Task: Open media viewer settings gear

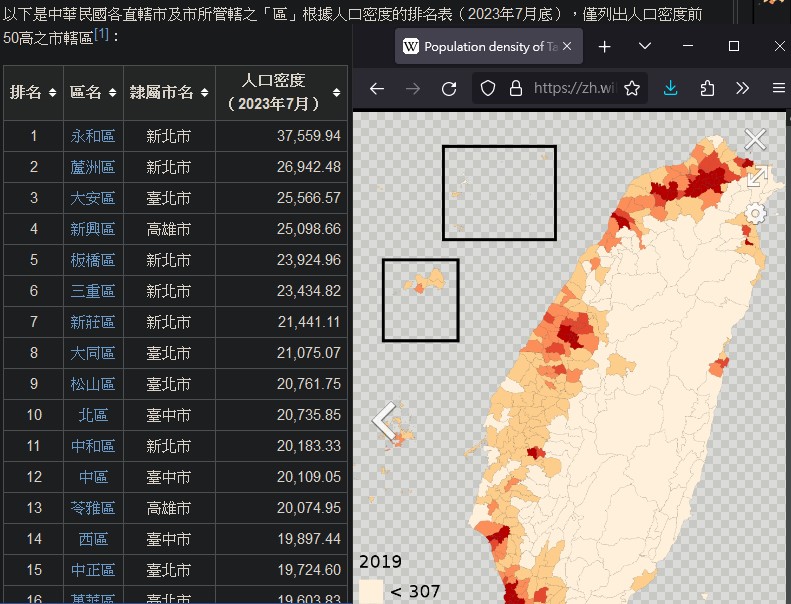Action: pos(756,214)
